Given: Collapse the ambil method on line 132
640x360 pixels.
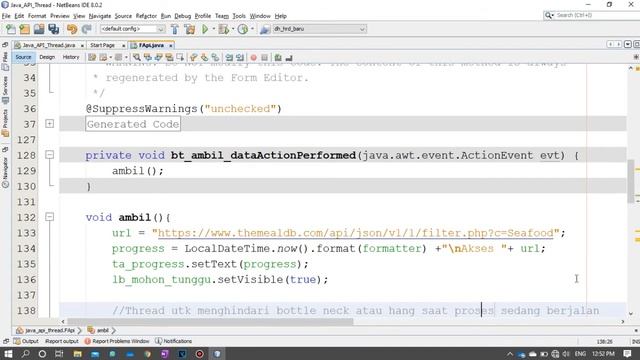Looking at the screenshot, I should (49, 217).
